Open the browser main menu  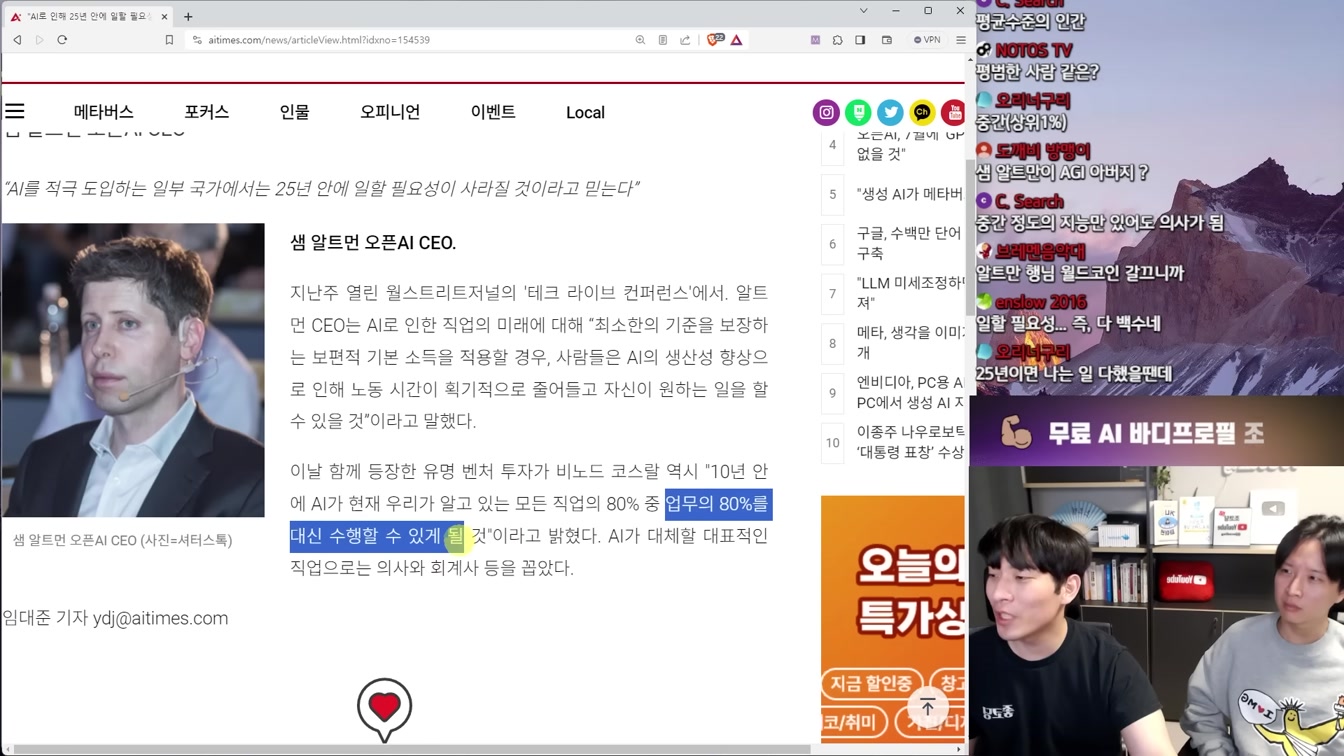click(960, 40)
